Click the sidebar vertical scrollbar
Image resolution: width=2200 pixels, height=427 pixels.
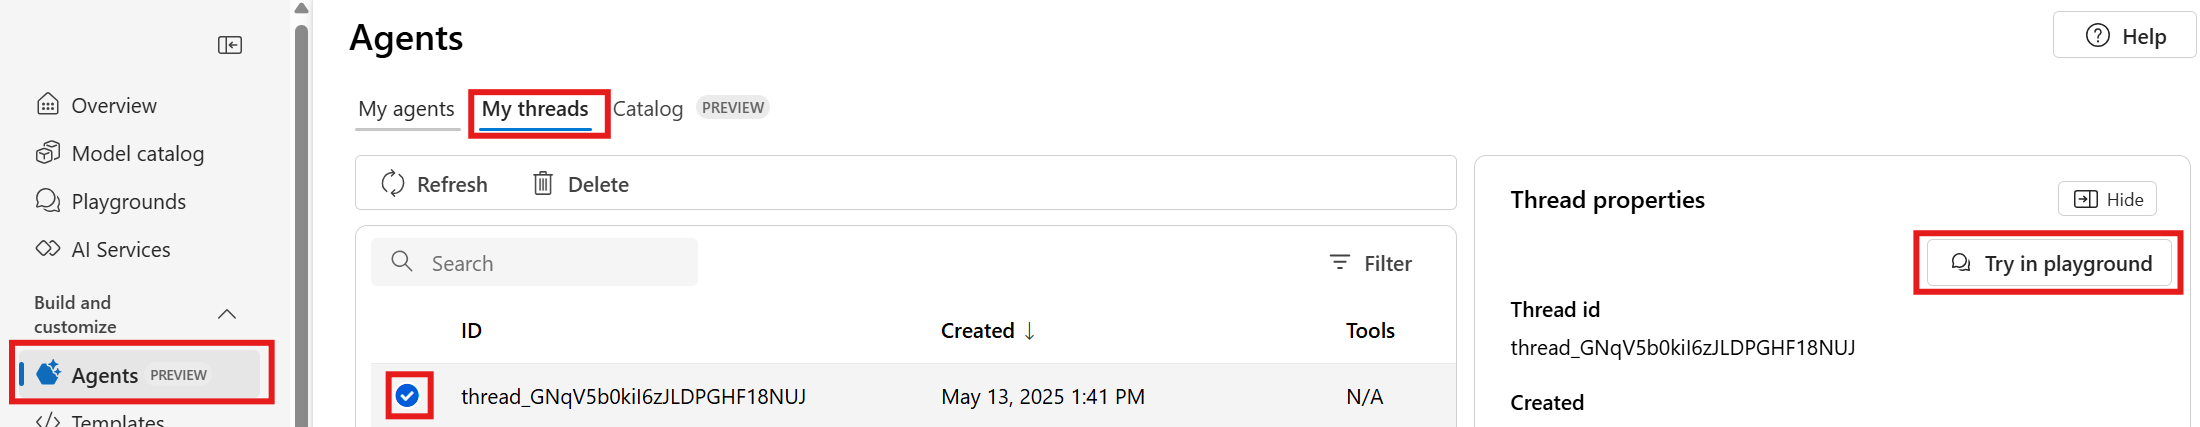pos(301,220)
